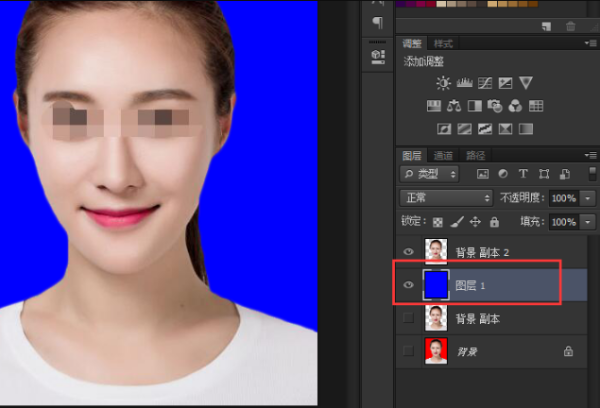
Task: Filter layers by adjustment layers
Action: [503, 174]
